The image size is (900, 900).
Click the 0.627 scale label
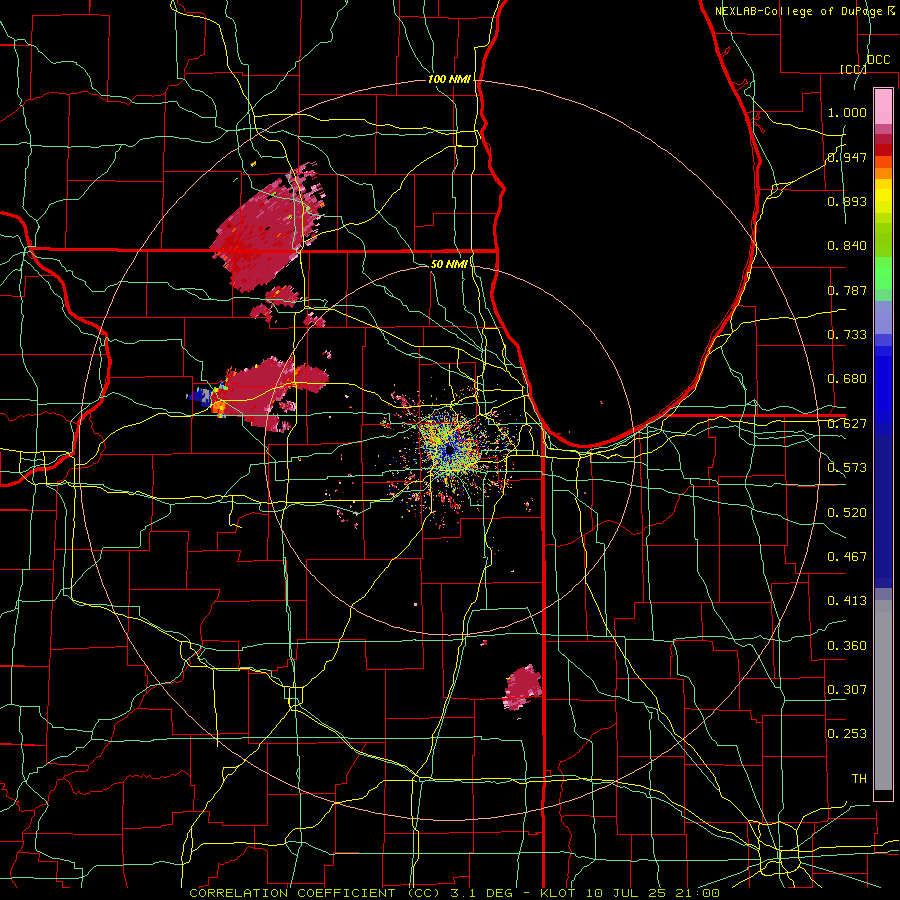point(847,424)
